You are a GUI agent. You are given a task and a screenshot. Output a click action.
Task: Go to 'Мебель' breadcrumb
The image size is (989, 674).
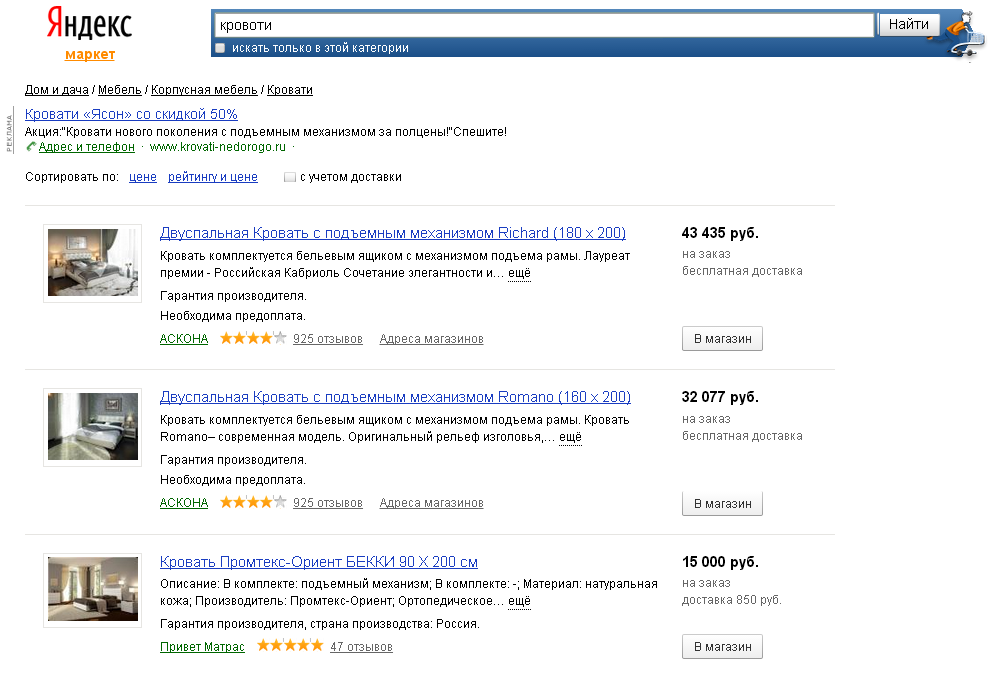pos(120,90)
